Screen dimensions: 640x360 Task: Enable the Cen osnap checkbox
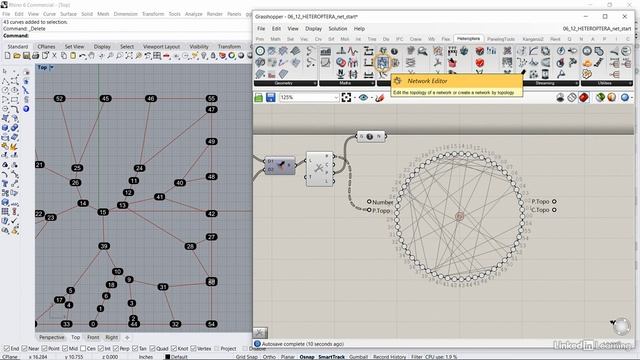[83, 349]
